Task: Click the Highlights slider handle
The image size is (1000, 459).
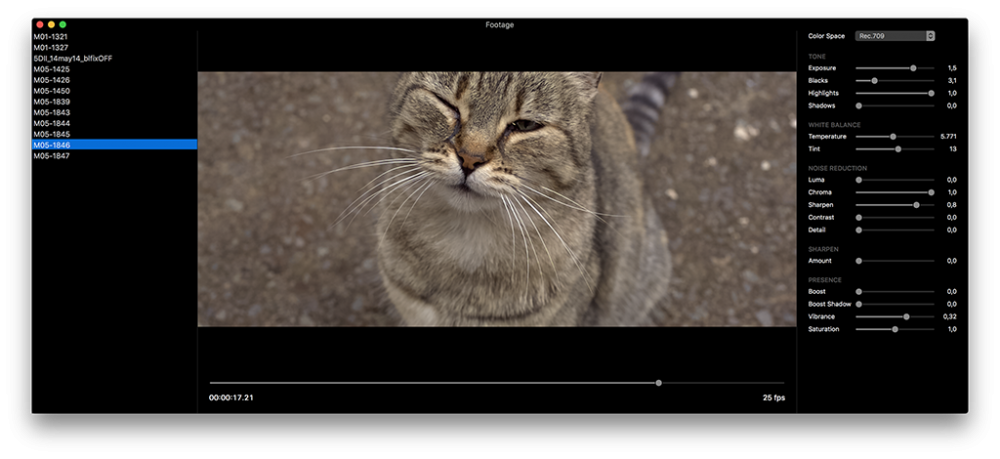Action: coord(931,93)
